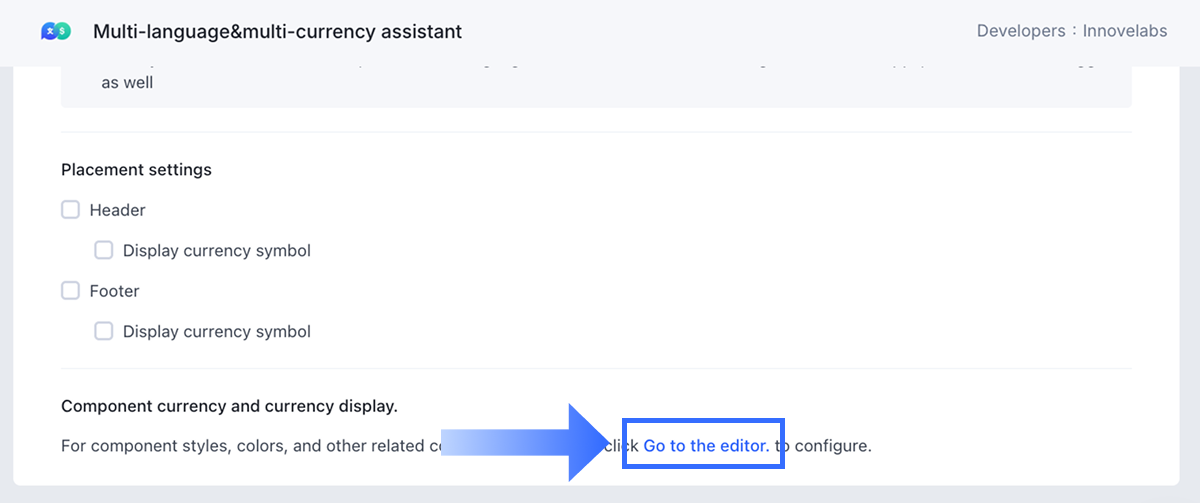The height and width of the screenshot is (503, 1200).
Task: Click Display currency symbol label below Footer
Action: [216, 331]
